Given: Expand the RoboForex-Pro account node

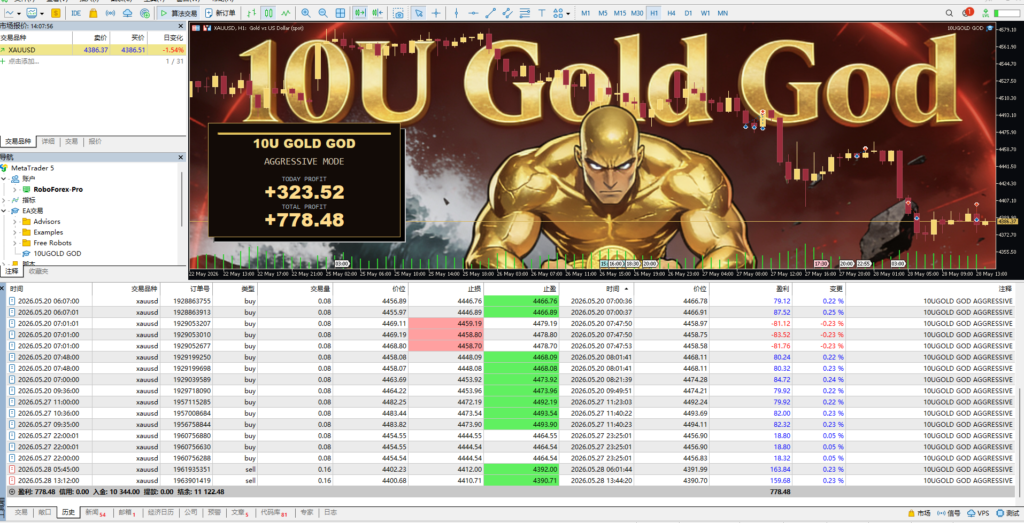Looking at the screenshot, I should click(x=14, y=189).
